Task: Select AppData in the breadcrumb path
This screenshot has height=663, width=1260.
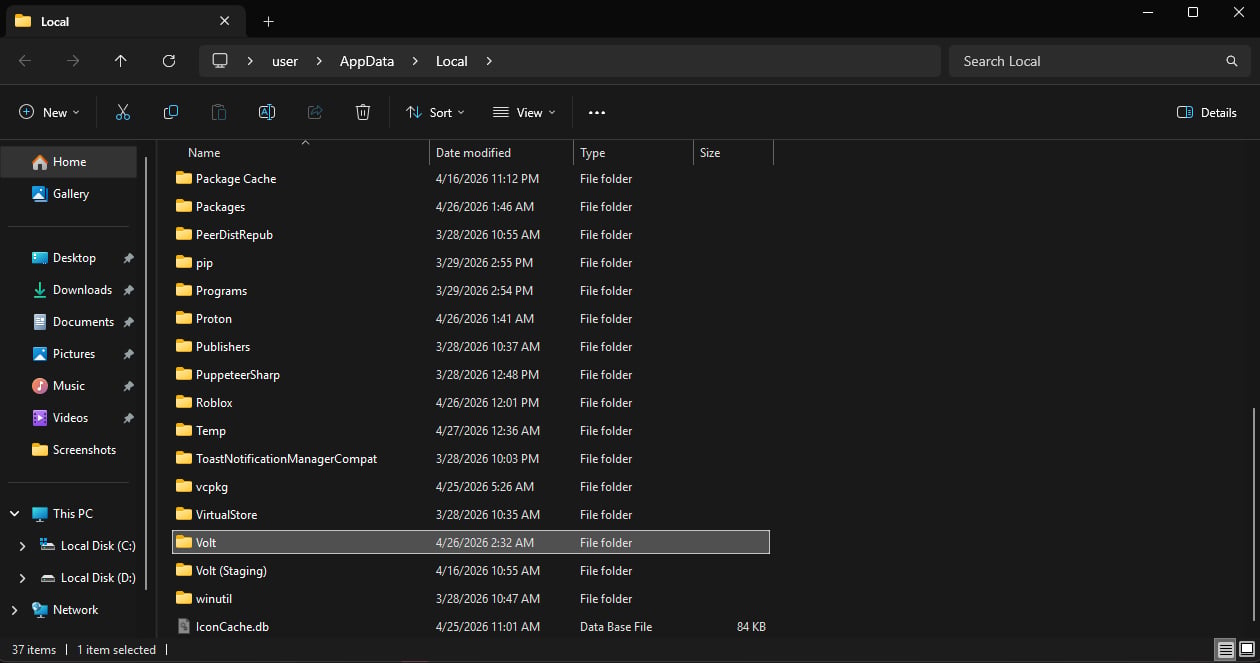Action: [x=367, y=61]
